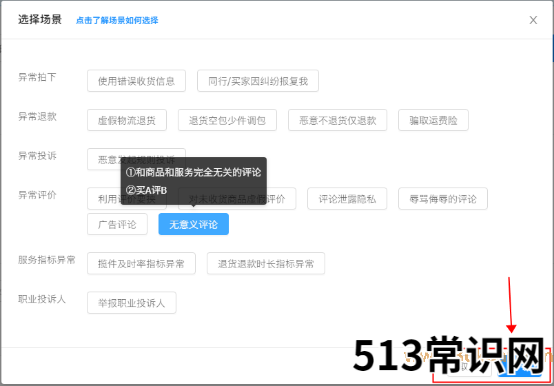Image resolution: width=554 pixels, height=386 pixels.
Task: Click the 异常投诉 category label
Action: point(37,155)
